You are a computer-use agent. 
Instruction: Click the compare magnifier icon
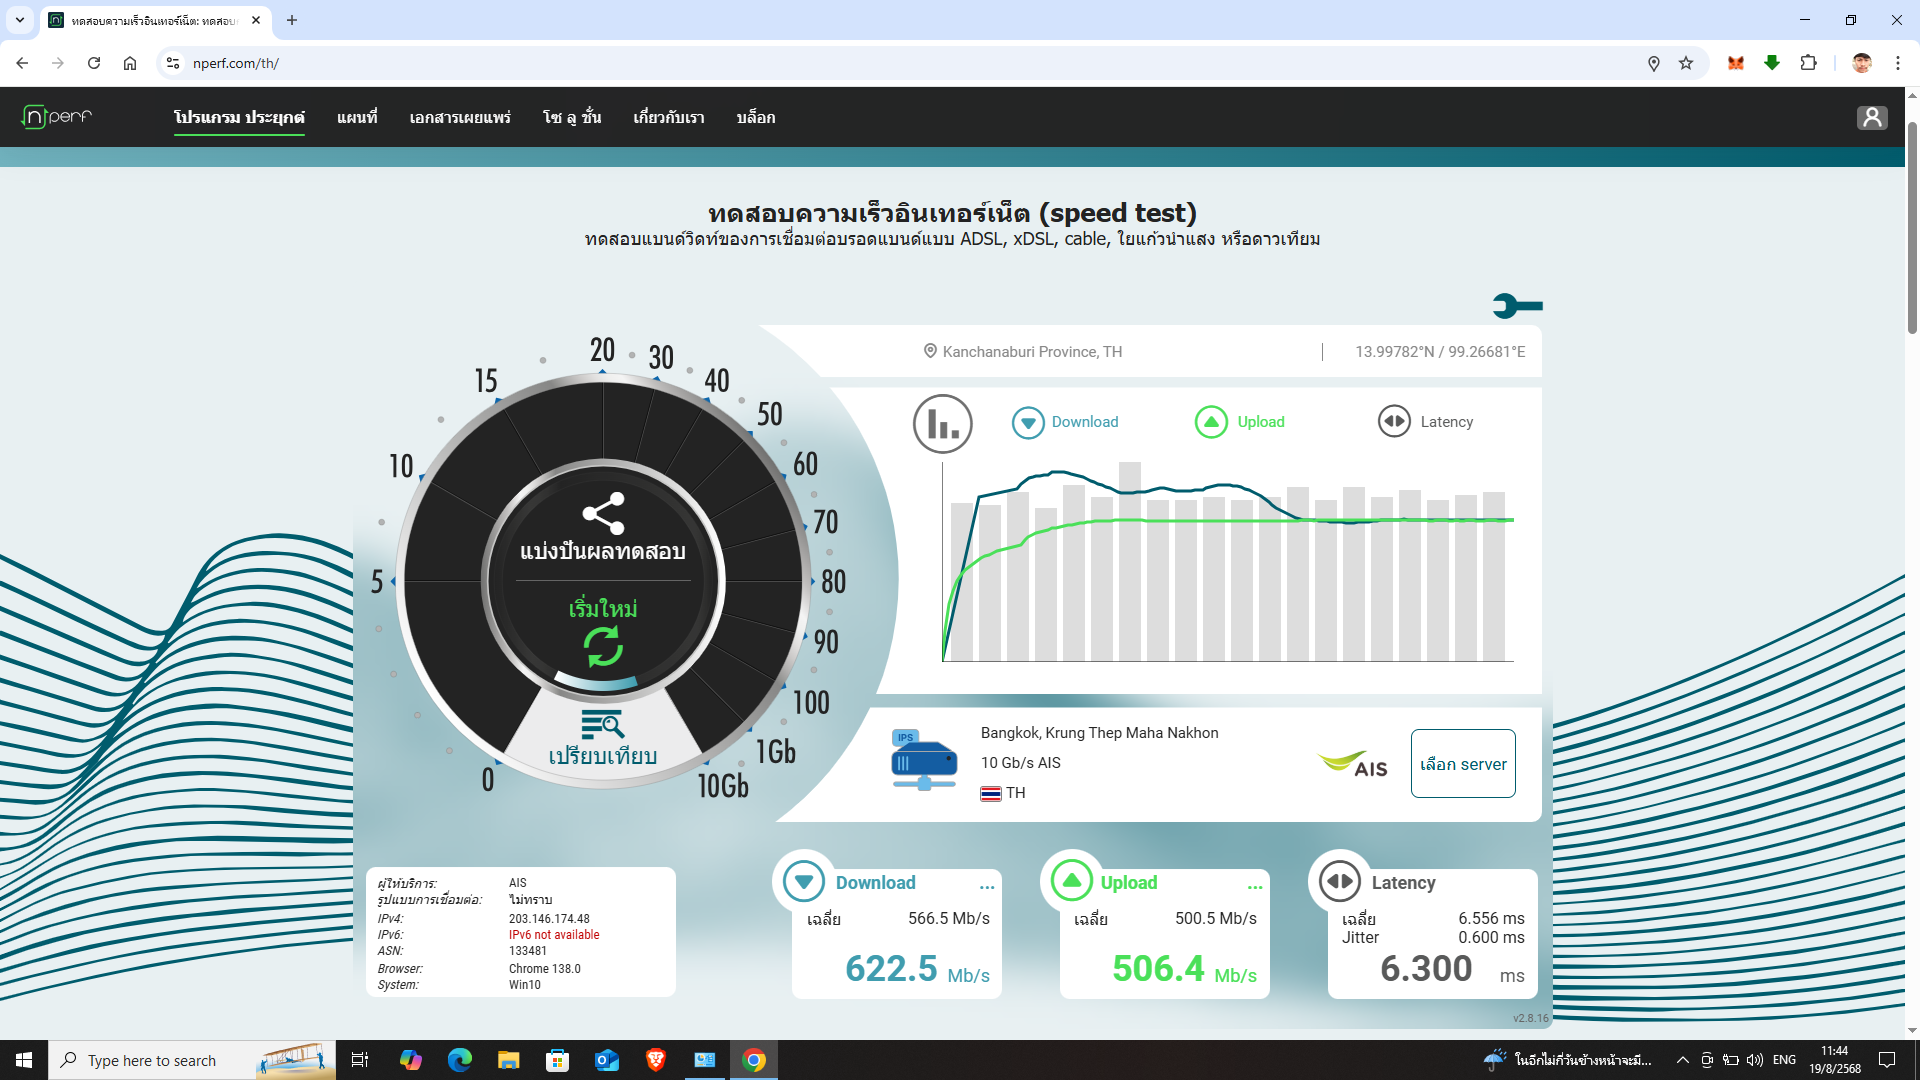(602, 724)
